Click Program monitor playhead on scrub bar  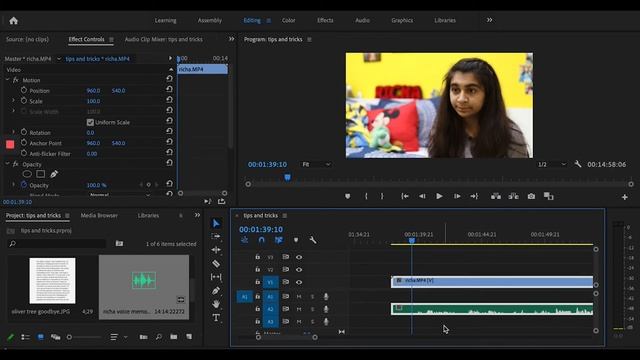pyautogui.click(x=287, y=177)
